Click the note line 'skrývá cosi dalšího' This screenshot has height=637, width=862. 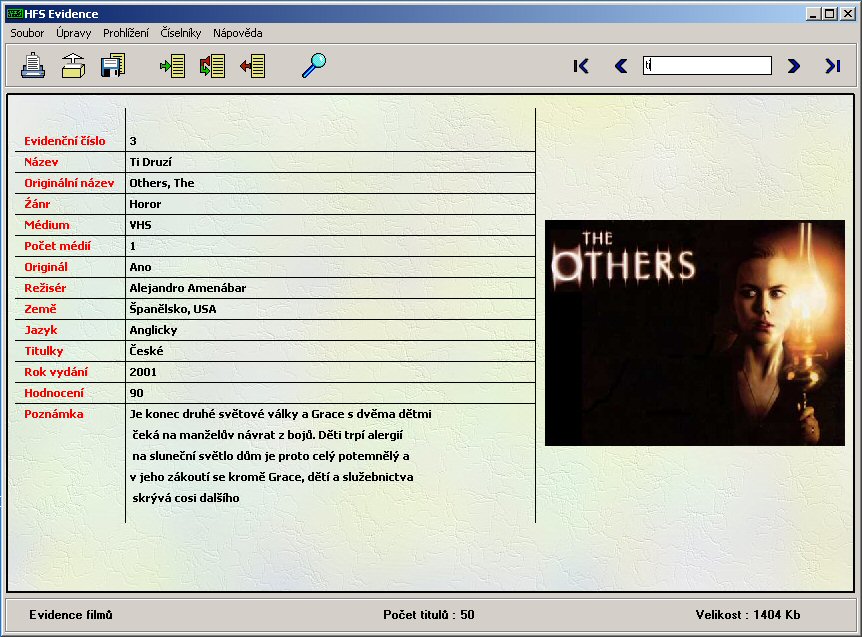point(186,498)
